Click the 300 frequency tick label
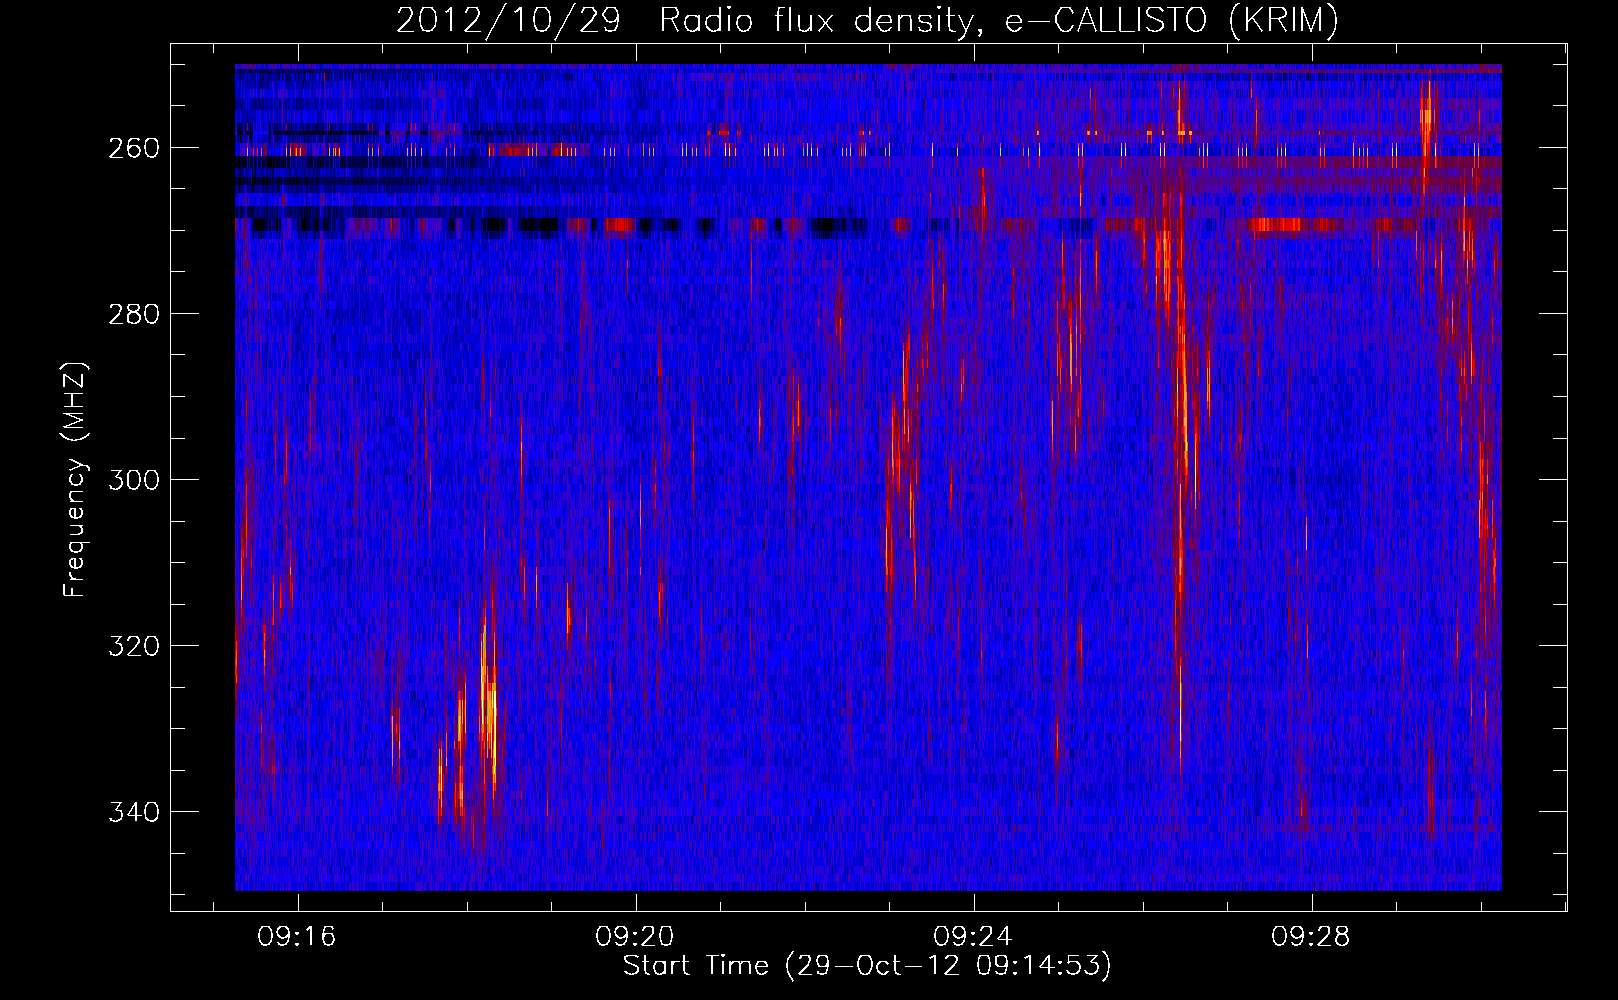 point(133,480)
